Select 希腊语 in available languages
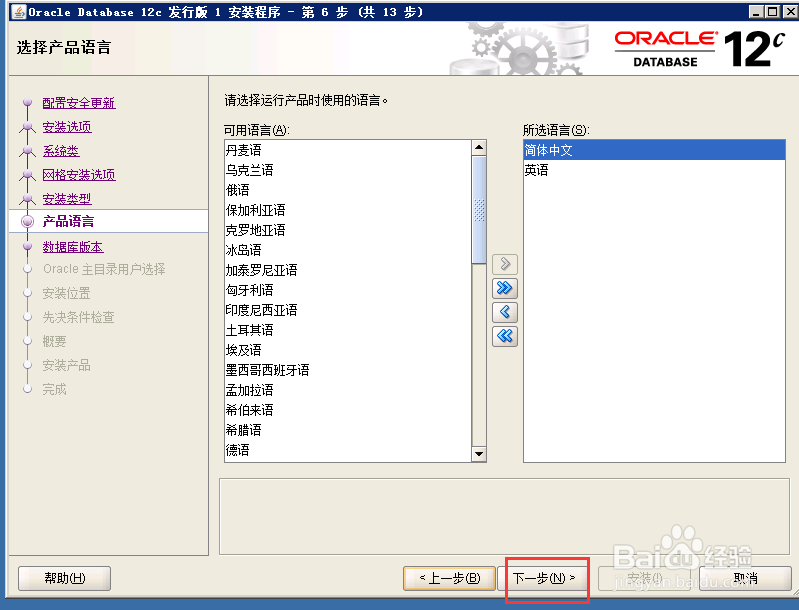The height and width of the screenshot is (610, 799). [x=348, y=430]
